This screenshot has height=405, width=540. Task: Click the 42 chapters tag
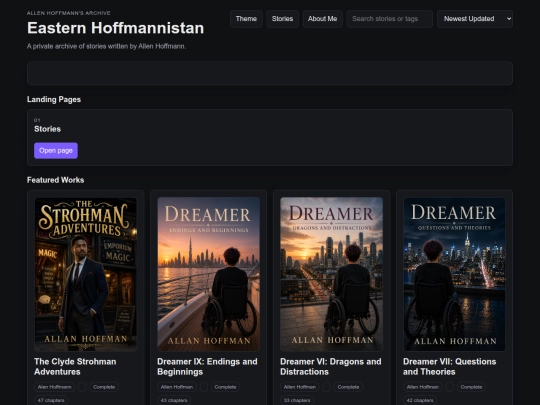pyautogui.click(x=420, y=401)
